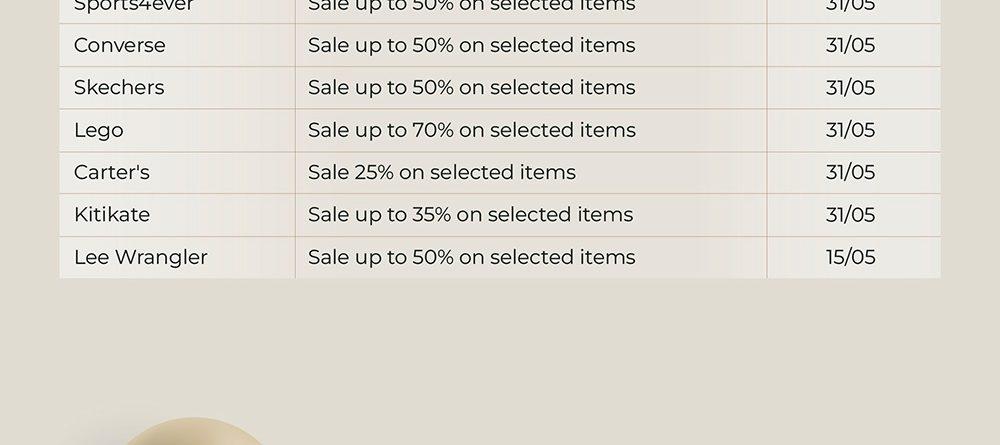
Task: Click Kitikate's sale up to 35% text
Action: click(x=470, y=214)
